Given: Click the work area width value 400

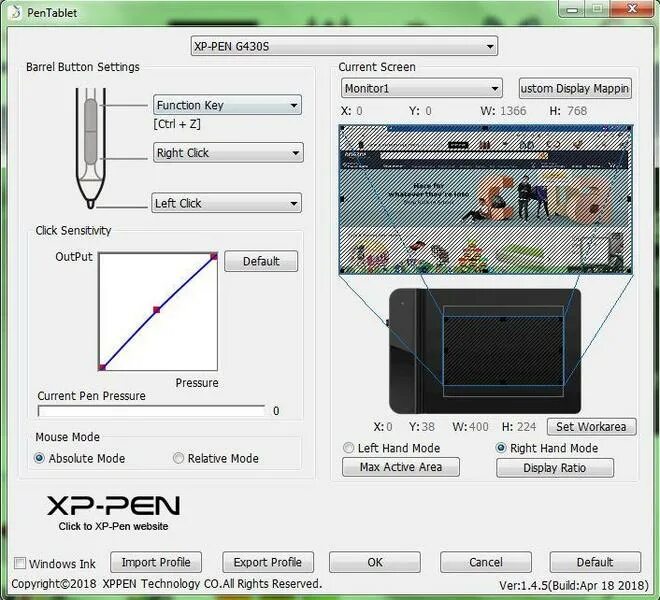Looking at the screenshot, I should point(479,427).
